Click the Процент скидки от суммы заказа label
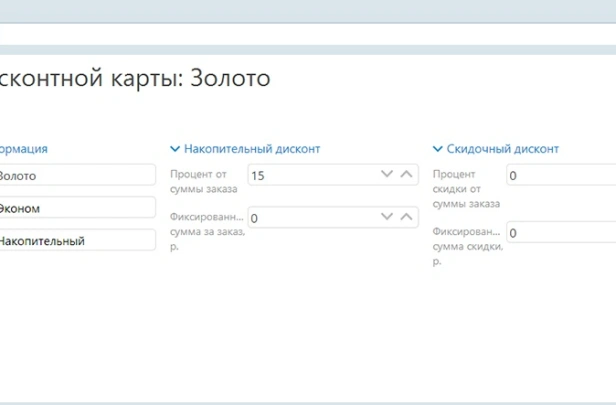The width and height of the screenshot is (616, 405). [x=466, y=188]
